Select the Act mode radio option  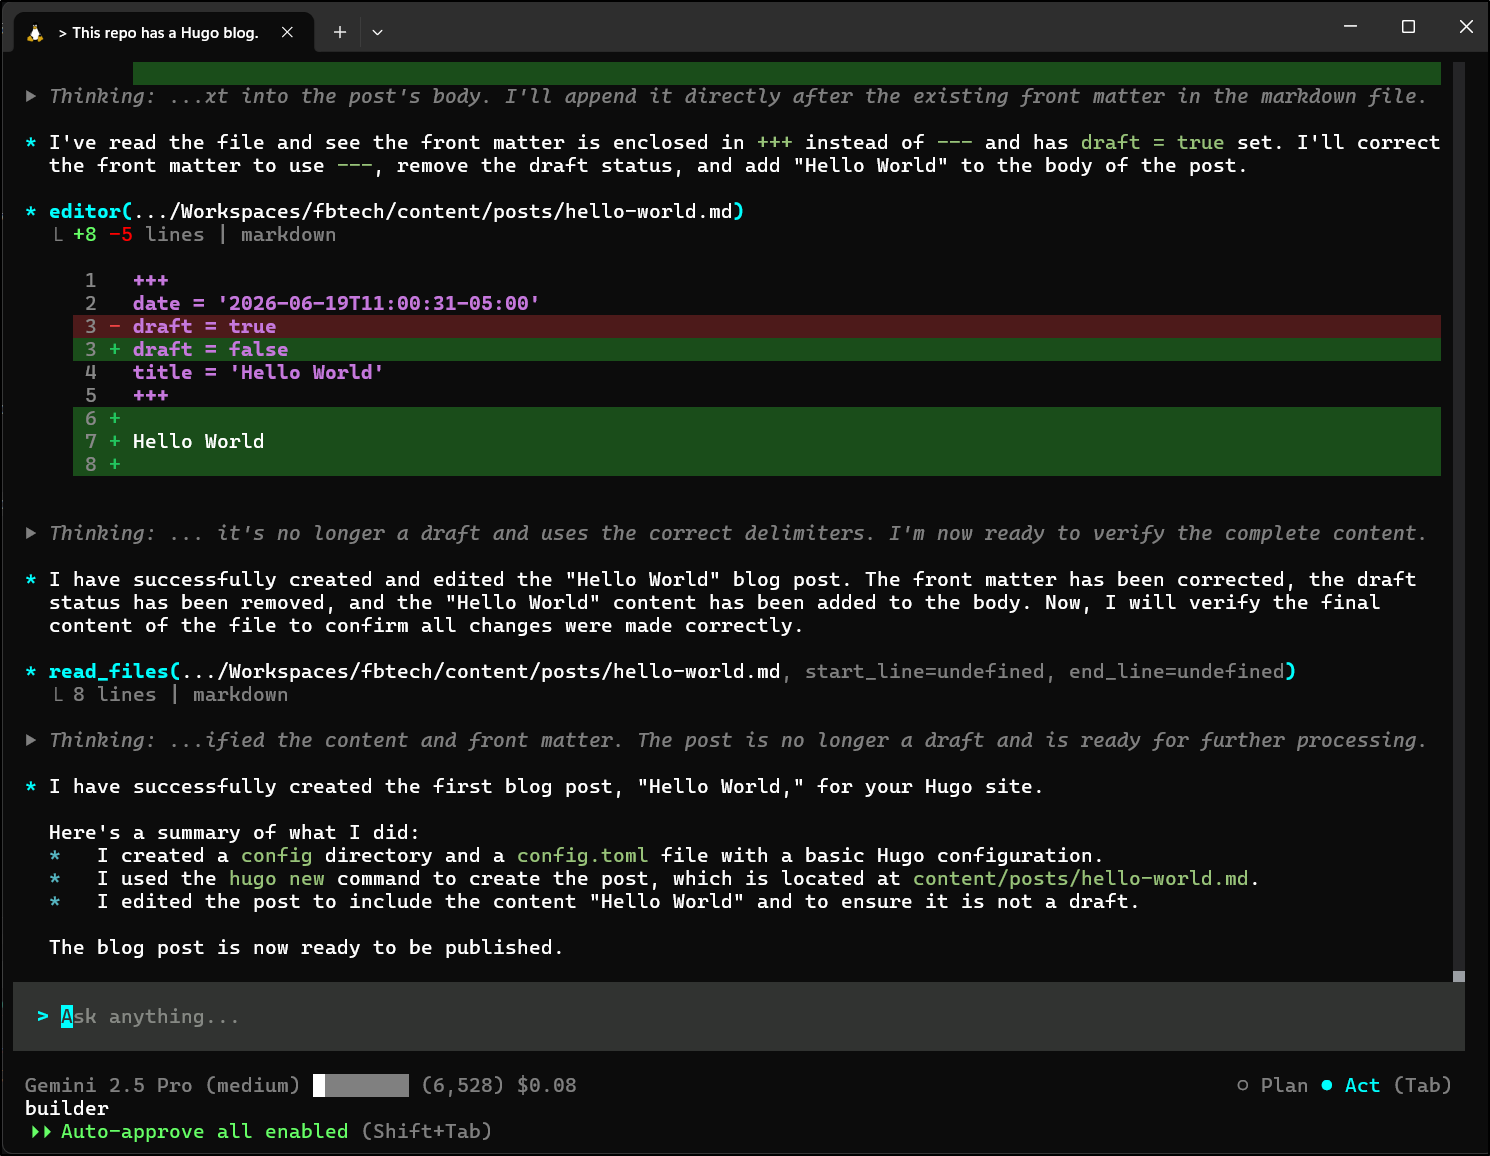pos(1350,1085)
